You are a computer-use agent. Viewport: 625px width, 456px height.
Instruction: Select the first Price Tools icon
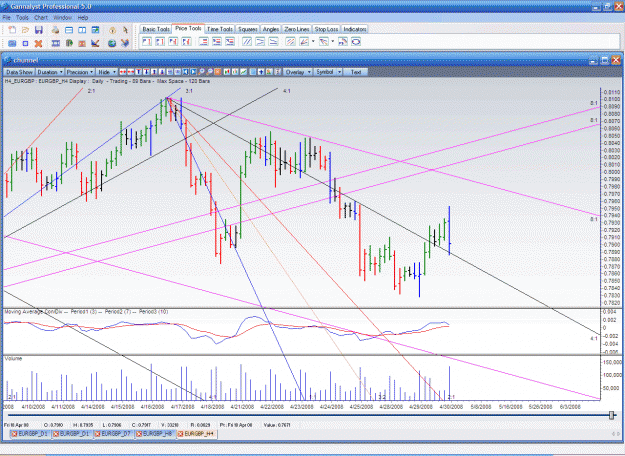(147, 41)
